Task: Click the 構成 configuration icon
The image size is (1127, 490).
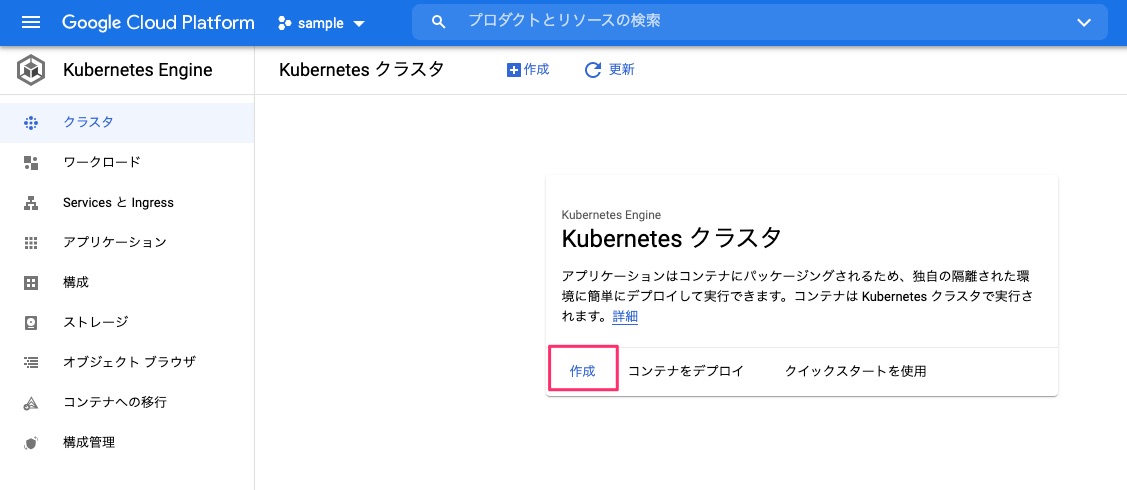Action: (x=30, y=282)
